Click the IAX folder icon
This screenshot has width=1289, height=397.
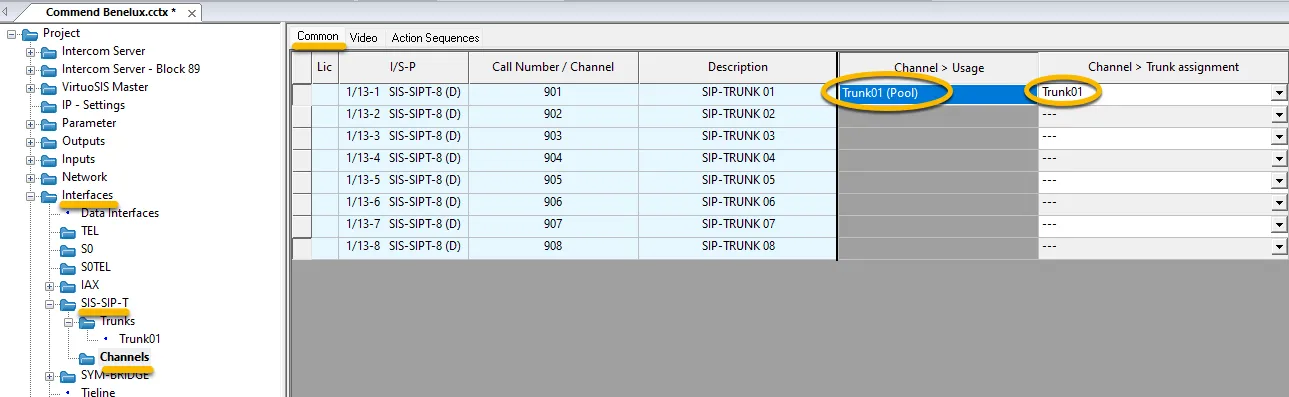[x=68, y=286]
